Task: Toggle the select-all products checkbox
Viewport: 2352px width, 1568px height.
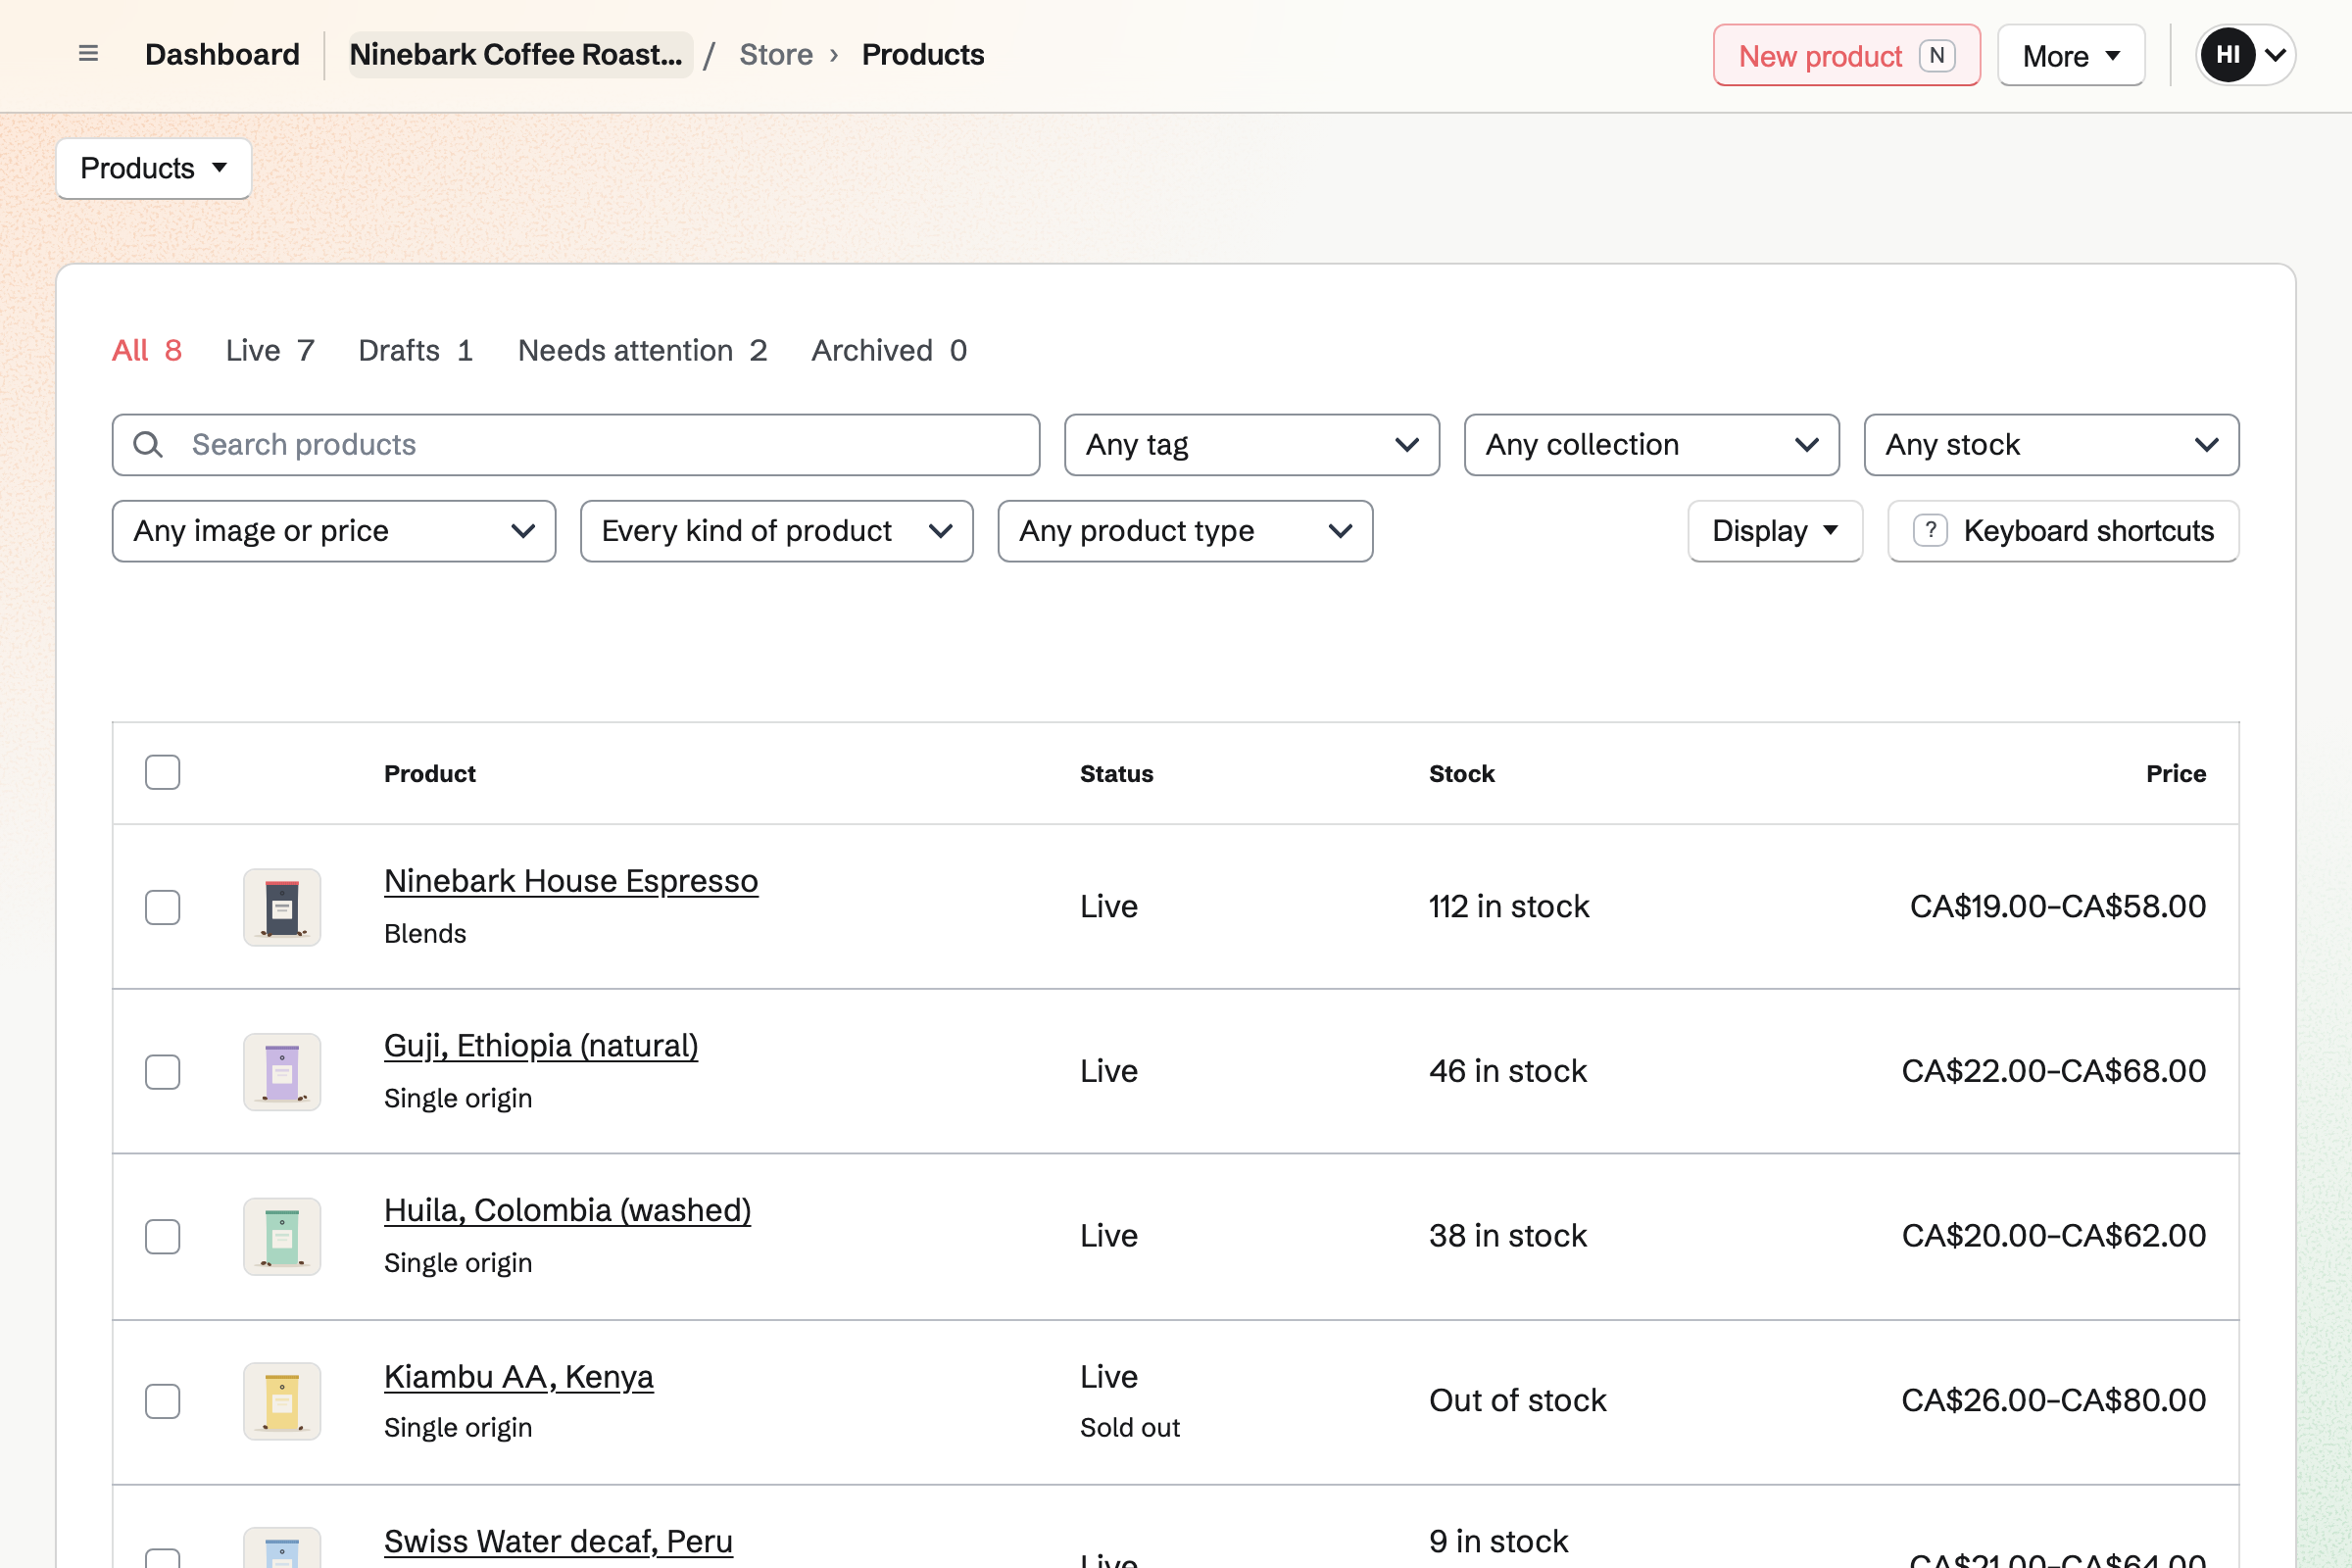Action: [x=162, y=773]
